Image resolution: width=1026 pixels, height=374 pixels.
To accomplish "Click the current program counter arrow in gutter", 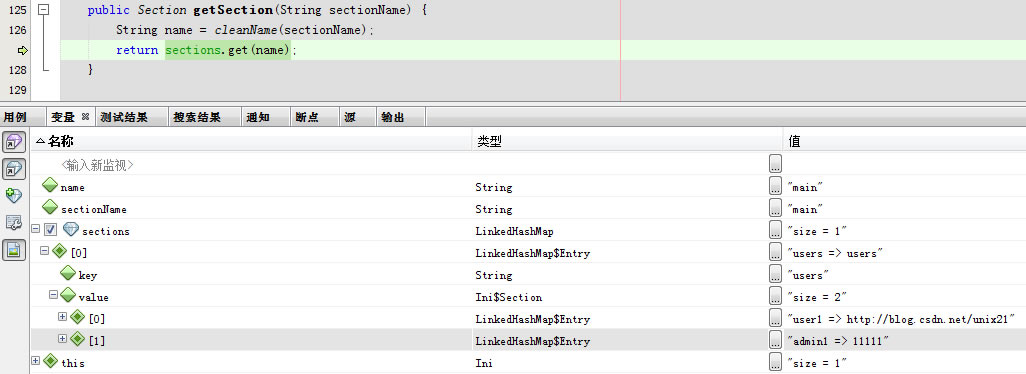I will [x=22, y=50].
